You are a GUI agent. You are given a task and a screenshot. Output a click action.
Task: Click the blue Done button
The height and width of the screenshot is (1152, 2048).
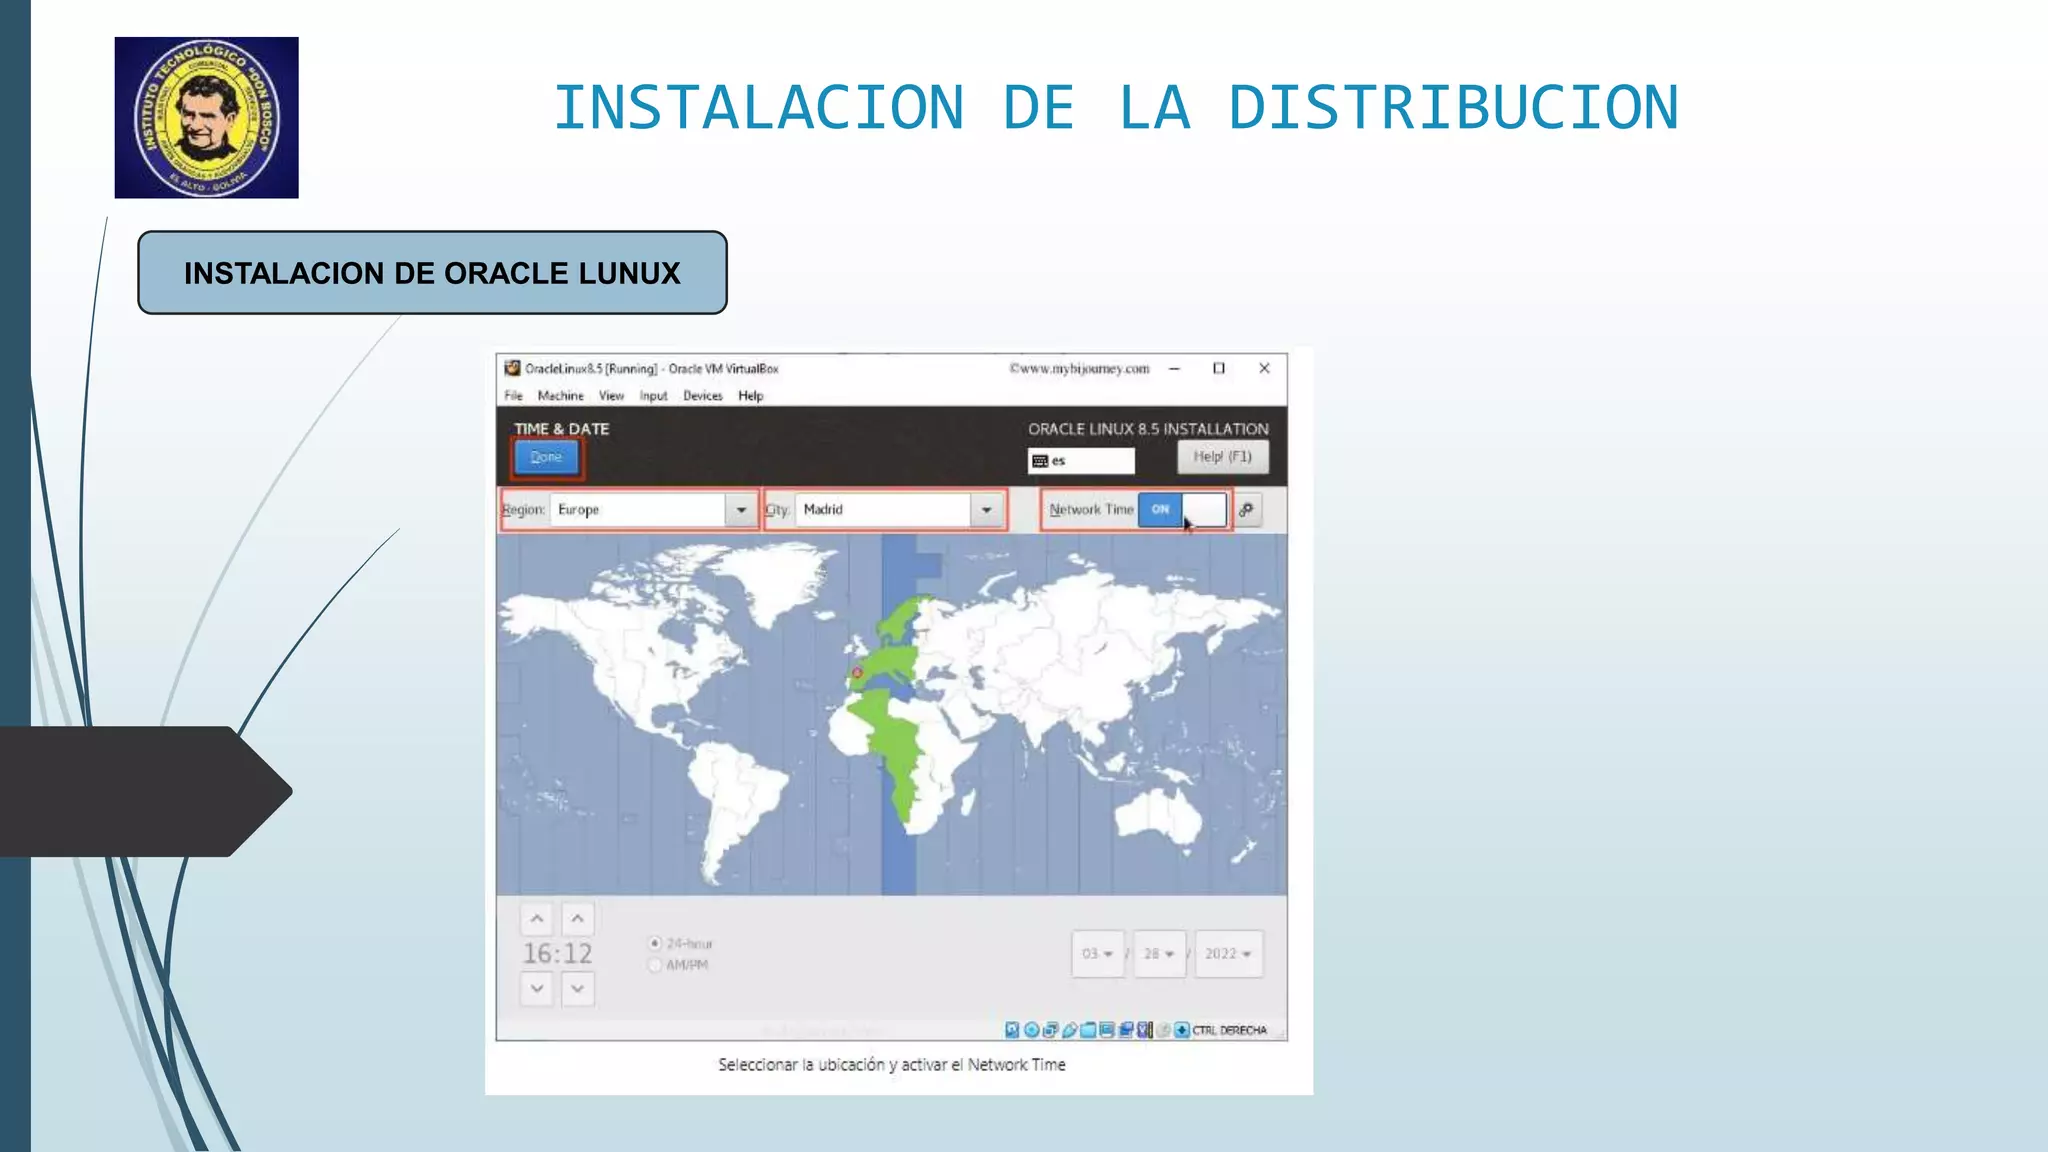tap(546, 457)
